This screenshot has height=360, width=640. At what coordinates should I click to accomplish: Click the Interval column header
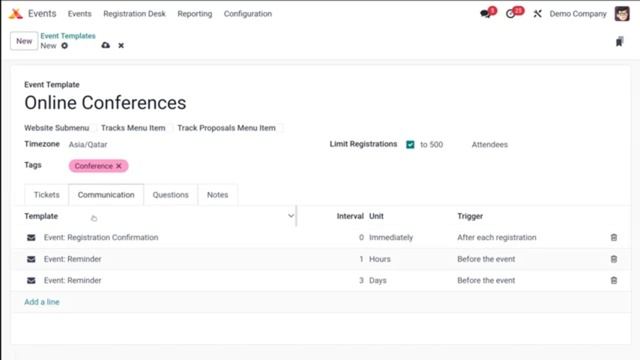[x=350, y=216]
